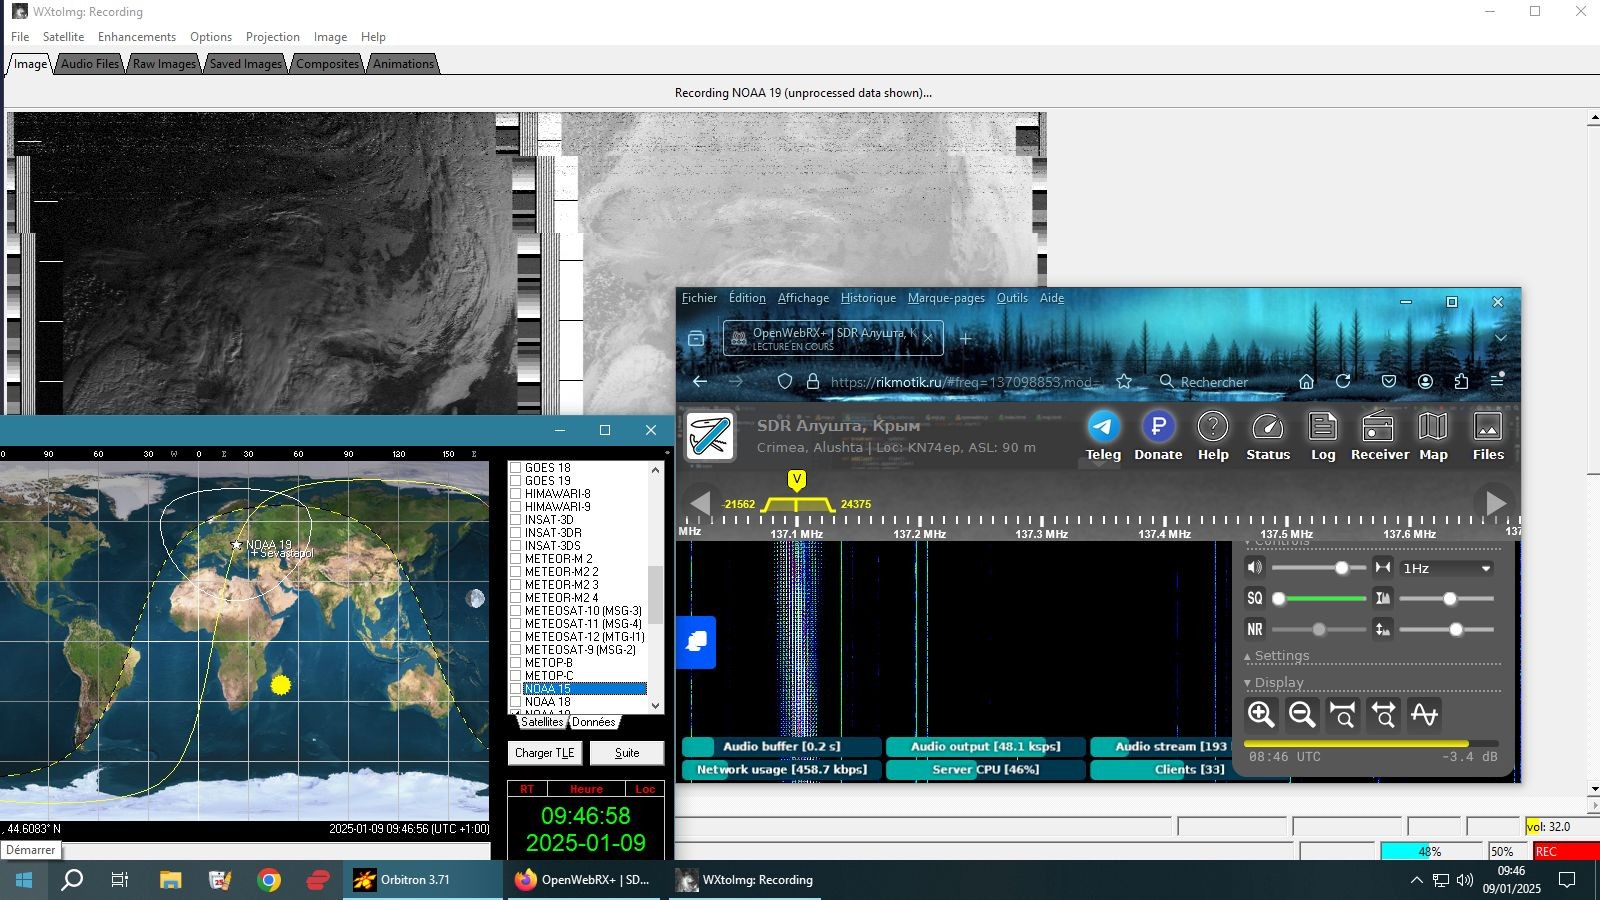Shift the frequency scale right with arrow

[1496, 502]
